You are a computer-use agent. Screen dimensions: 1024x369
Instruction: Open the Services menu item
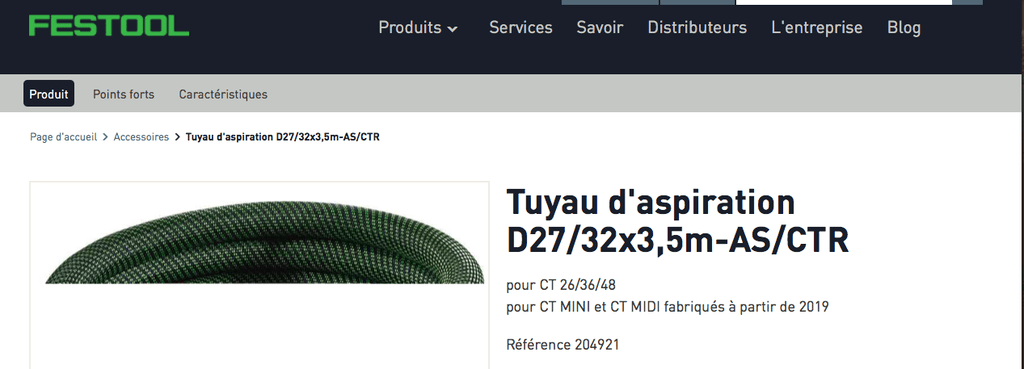pos(520,27)
